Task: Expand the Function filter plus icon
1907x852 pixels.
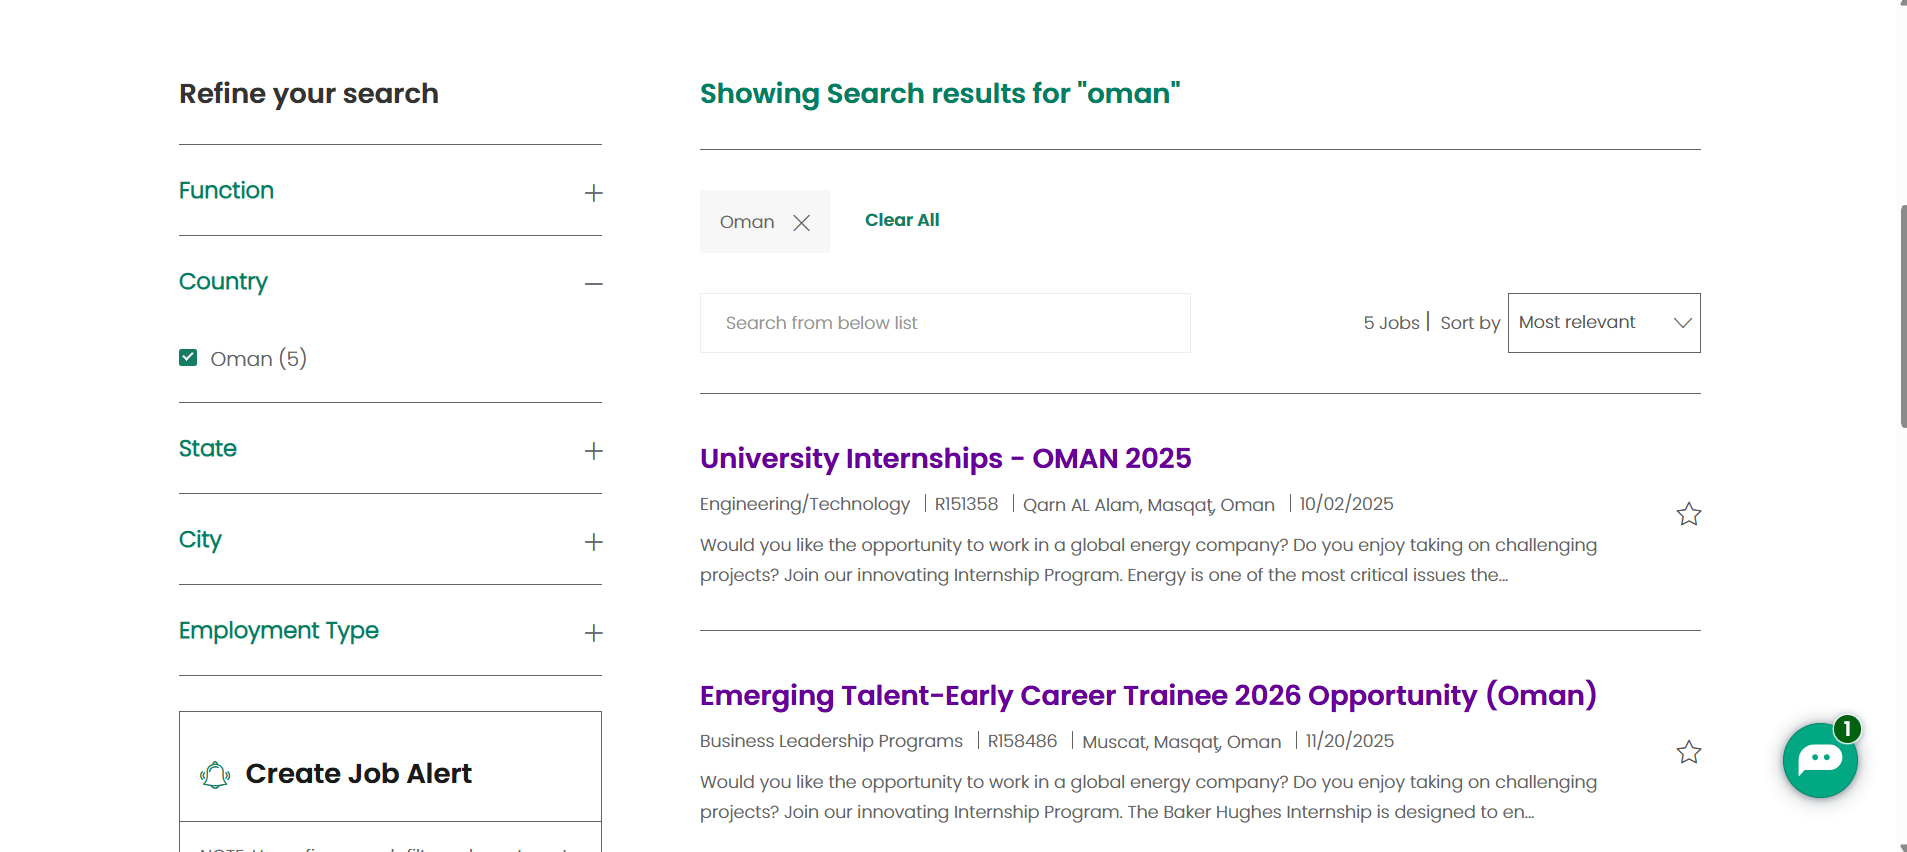Action: (593, 193)
